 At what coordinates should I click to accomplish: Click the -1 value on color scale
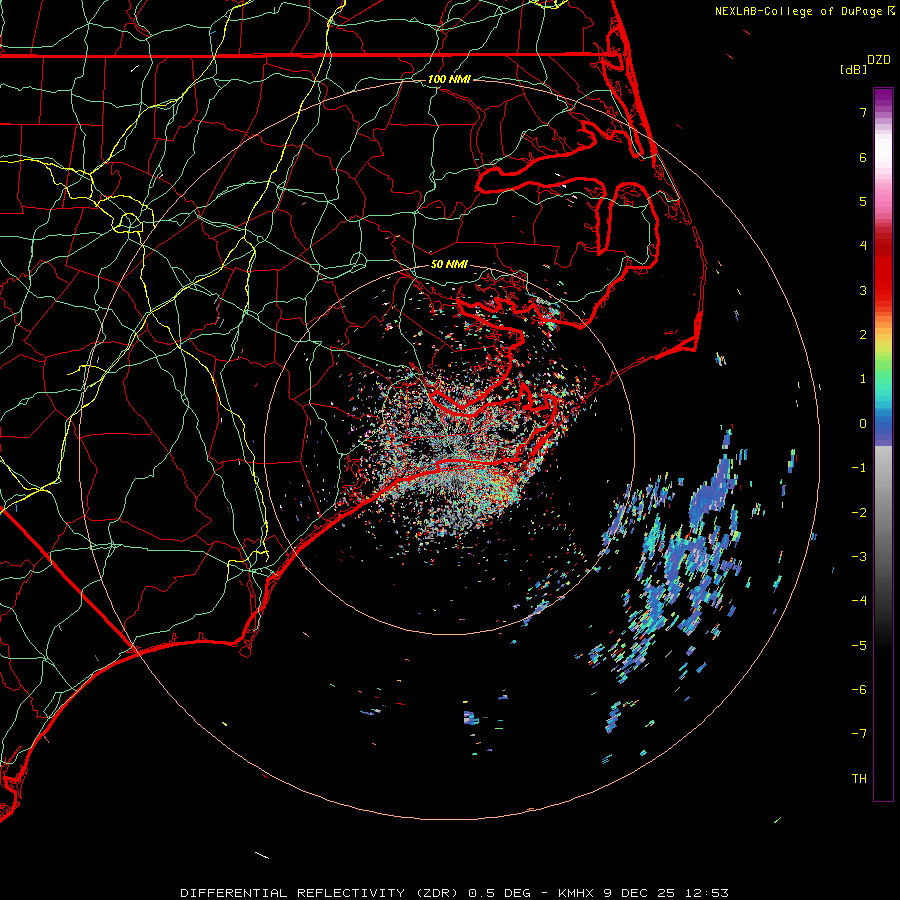859,467
